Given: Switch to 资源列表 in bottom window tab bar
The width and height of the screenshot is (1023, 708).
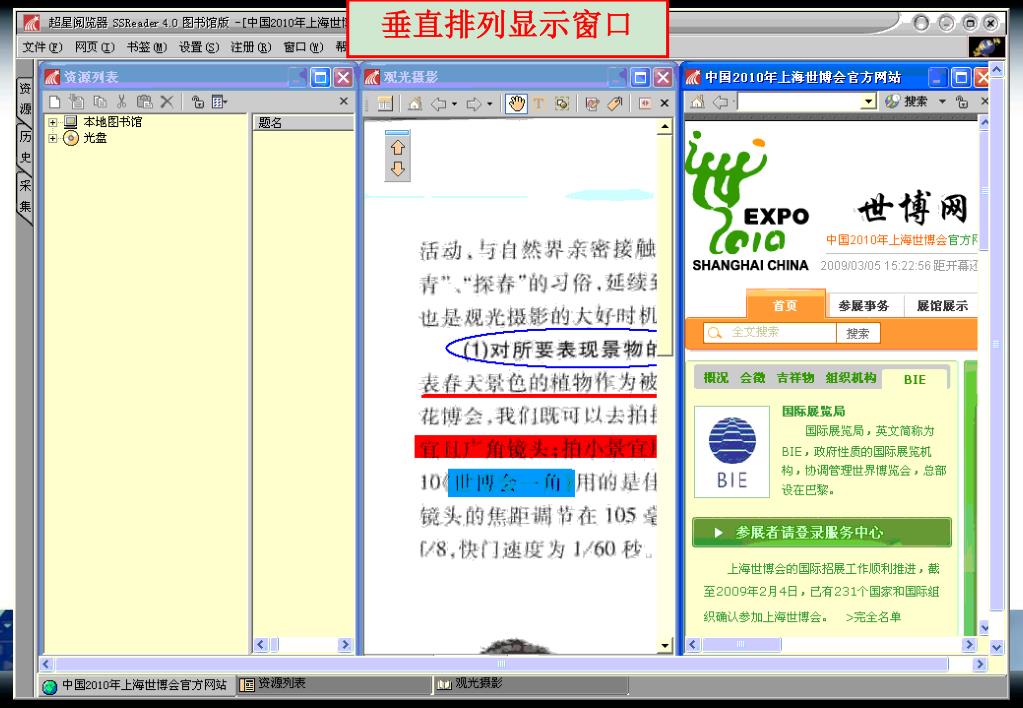Looking at the screenshot, I should [x=333, y=684].
